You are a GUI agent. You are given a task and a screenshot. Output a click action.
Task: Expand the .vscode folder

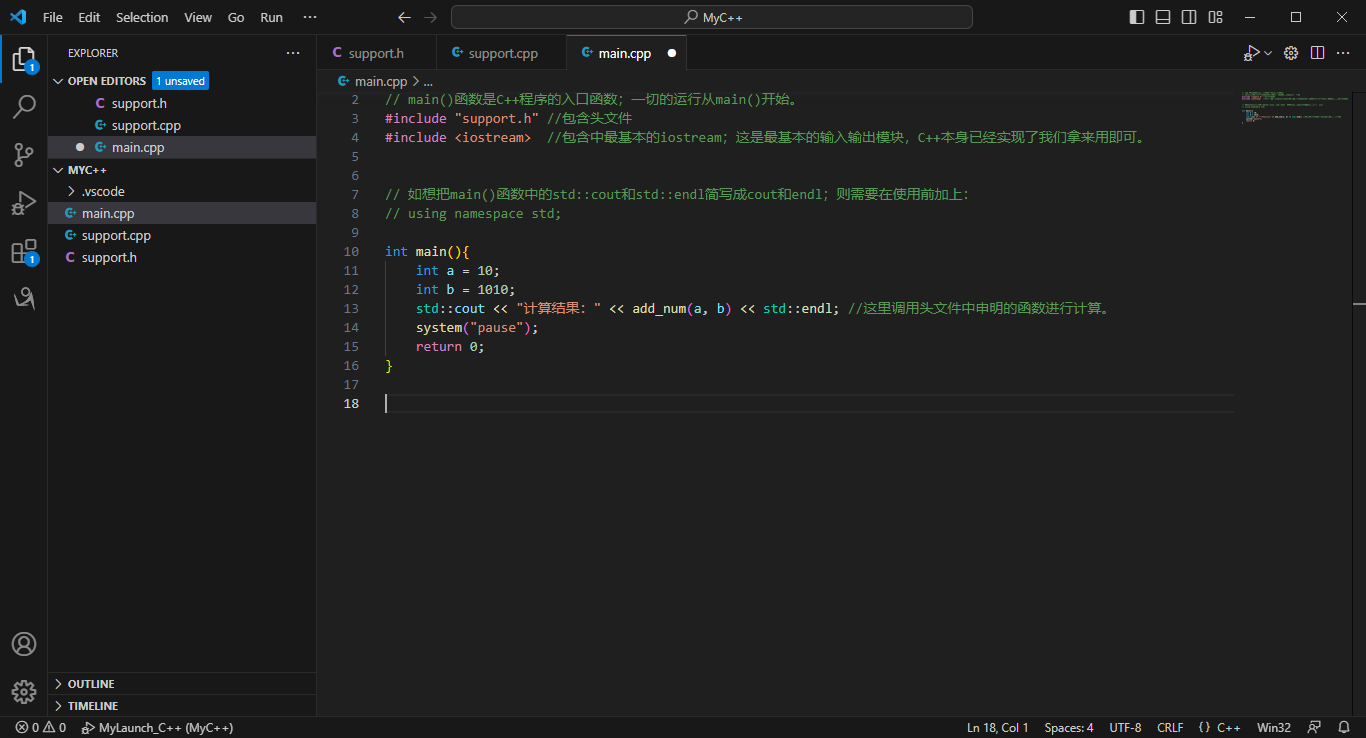pos(103,191)
